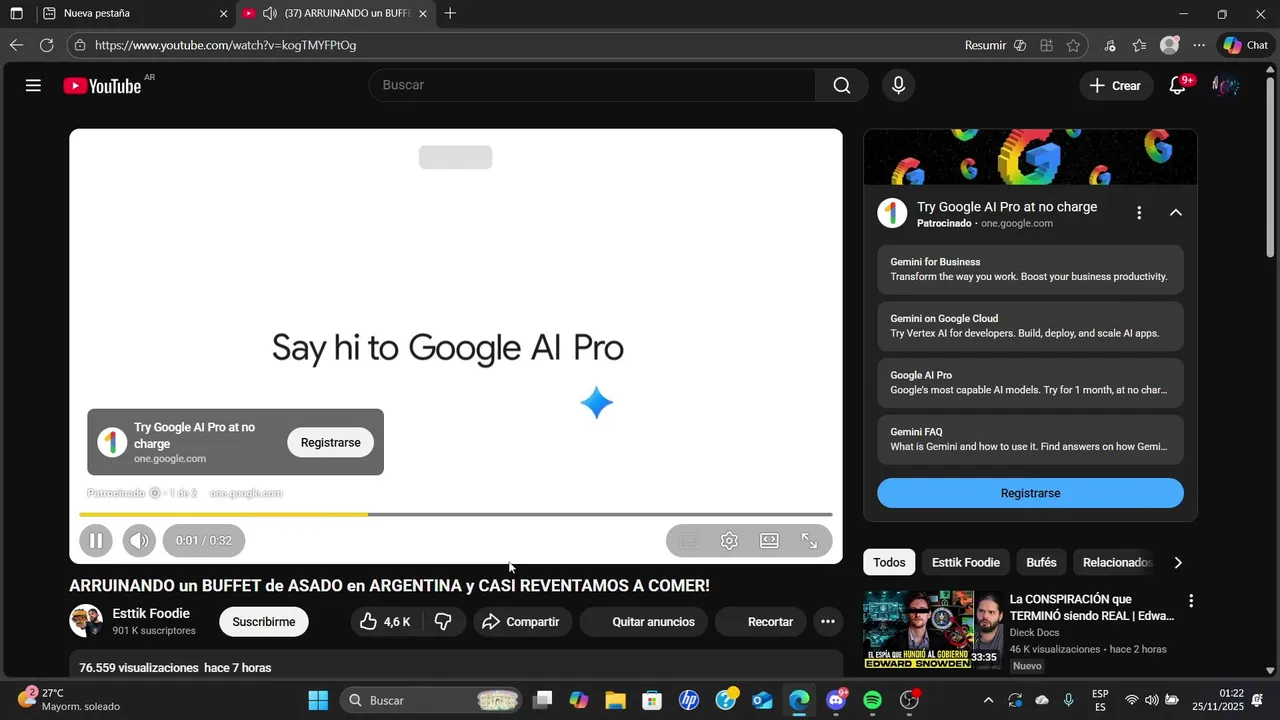The image size is (1280, 720).
Task: Subscribe with the Suscribirme button
Action: pos(264,622)
